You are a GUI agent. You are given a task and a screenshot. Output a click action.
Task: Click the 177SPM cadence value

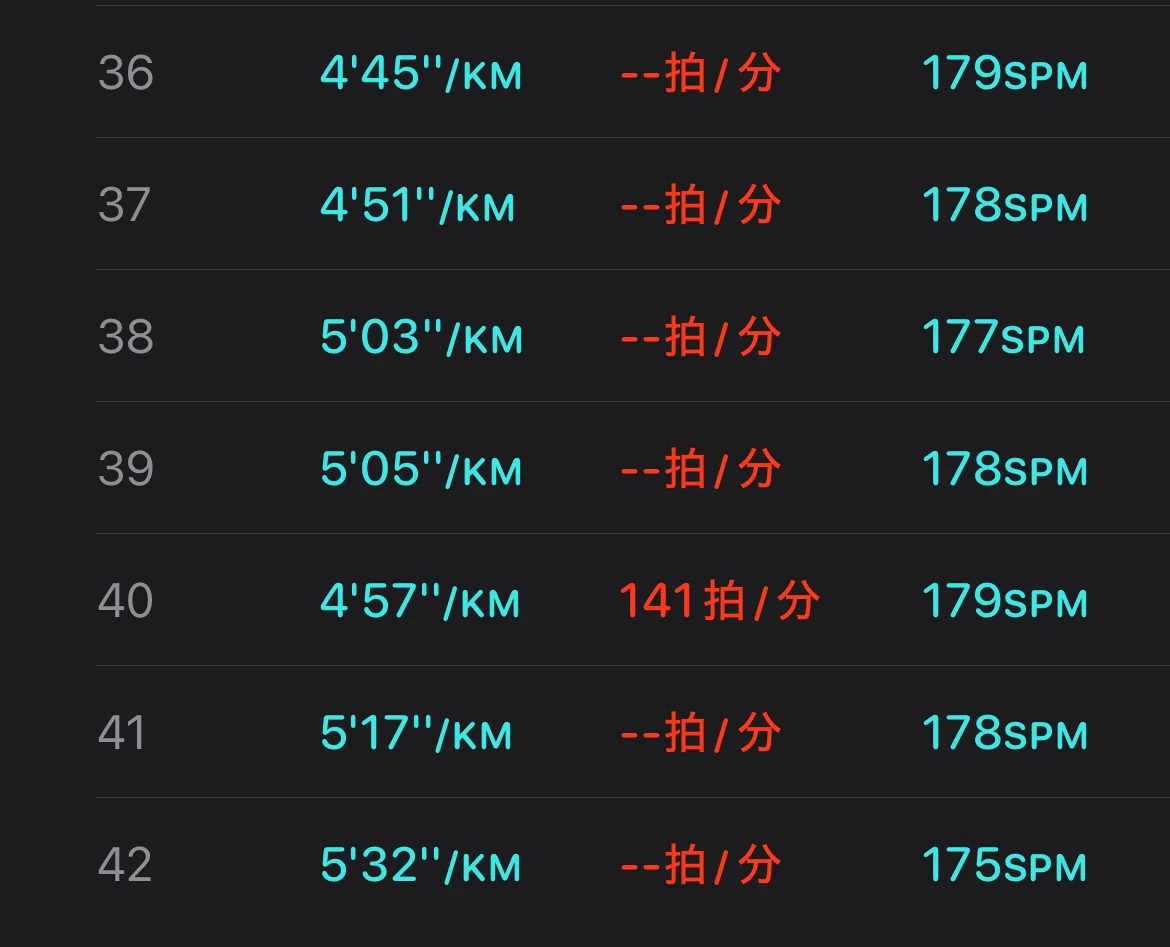[x=1003, y=337]
